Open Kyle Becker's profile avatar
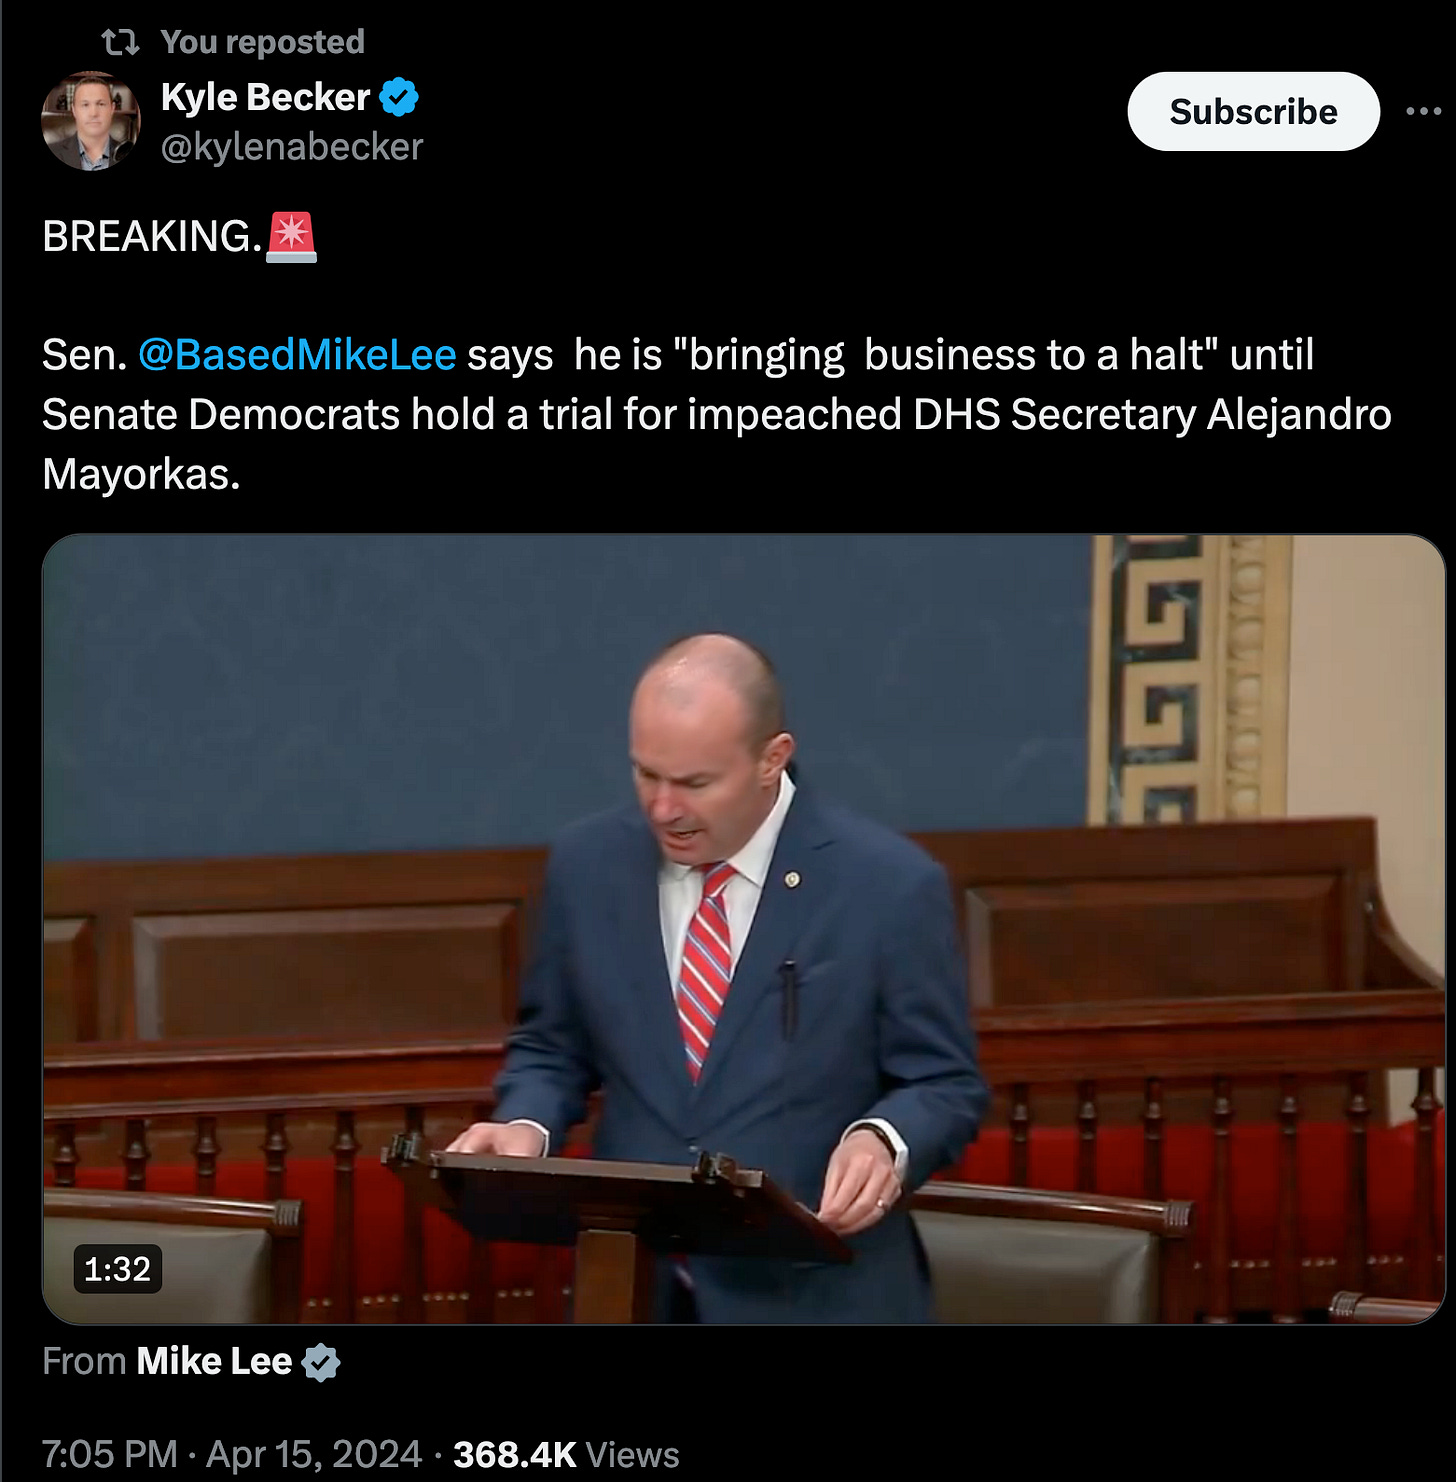Viewport: 1456px width, 1482px height. coord(91,121)
